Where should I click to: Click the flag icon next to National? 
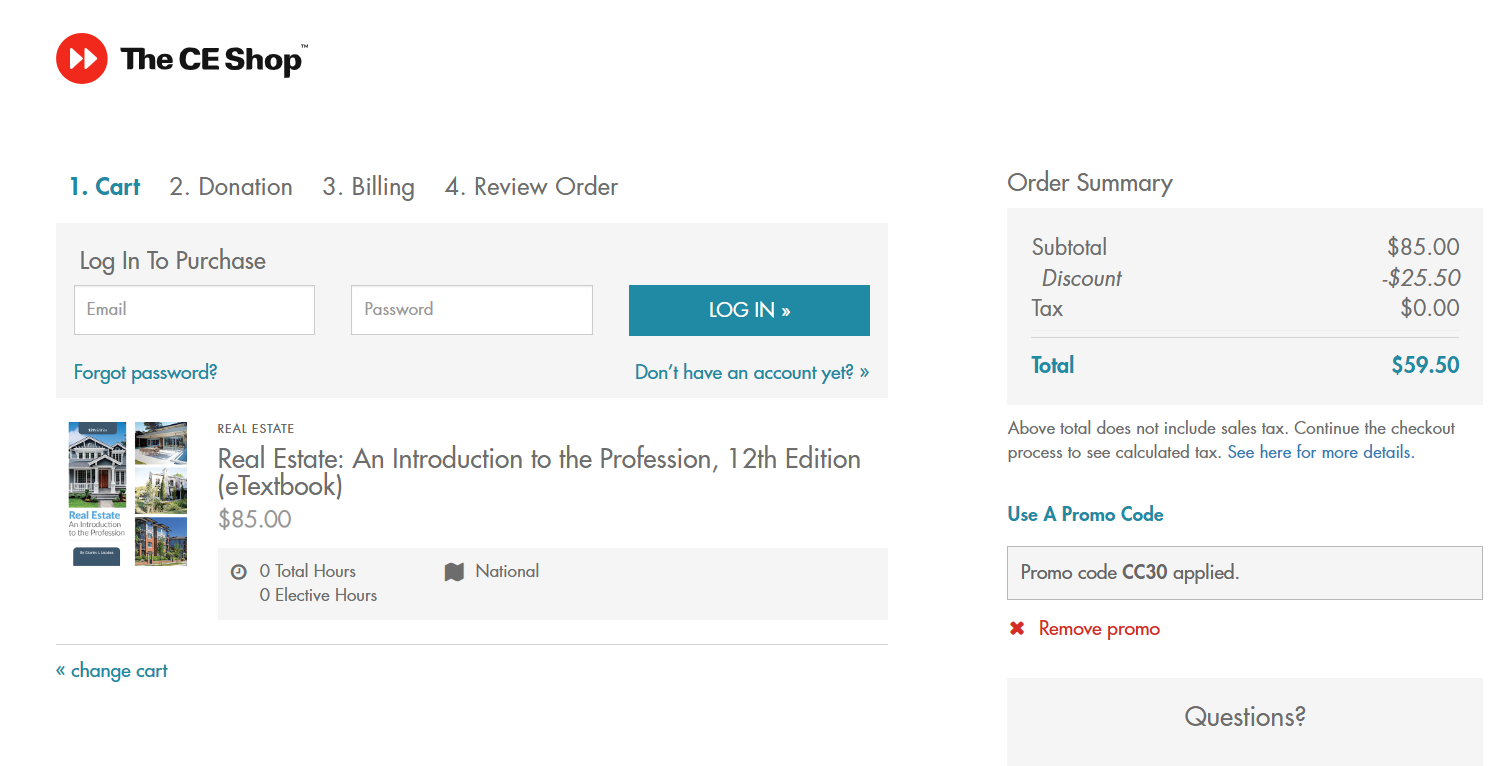click(454, 570)
